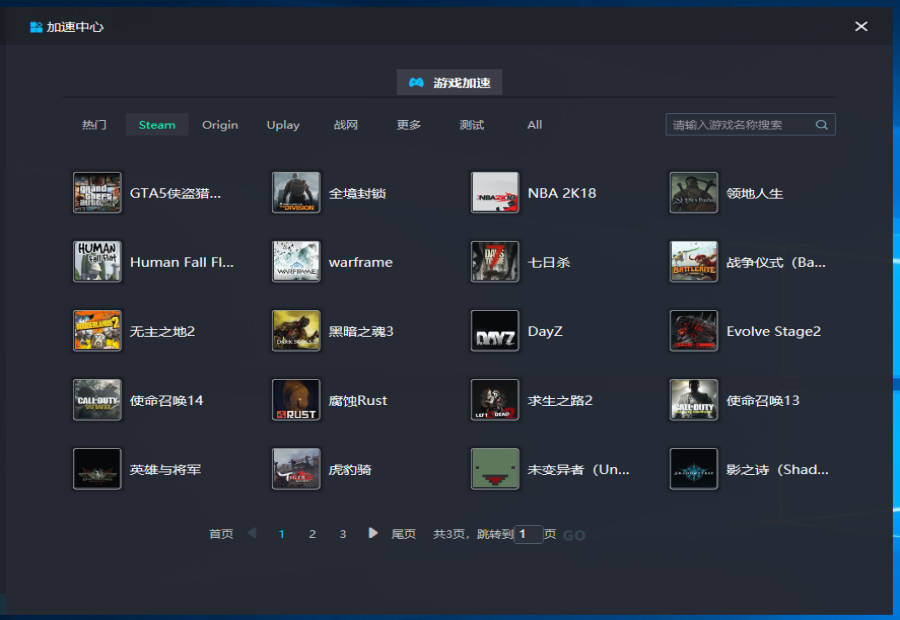900x620 pixels.
Task: Click the next page arrow
Action: (373, 534)
